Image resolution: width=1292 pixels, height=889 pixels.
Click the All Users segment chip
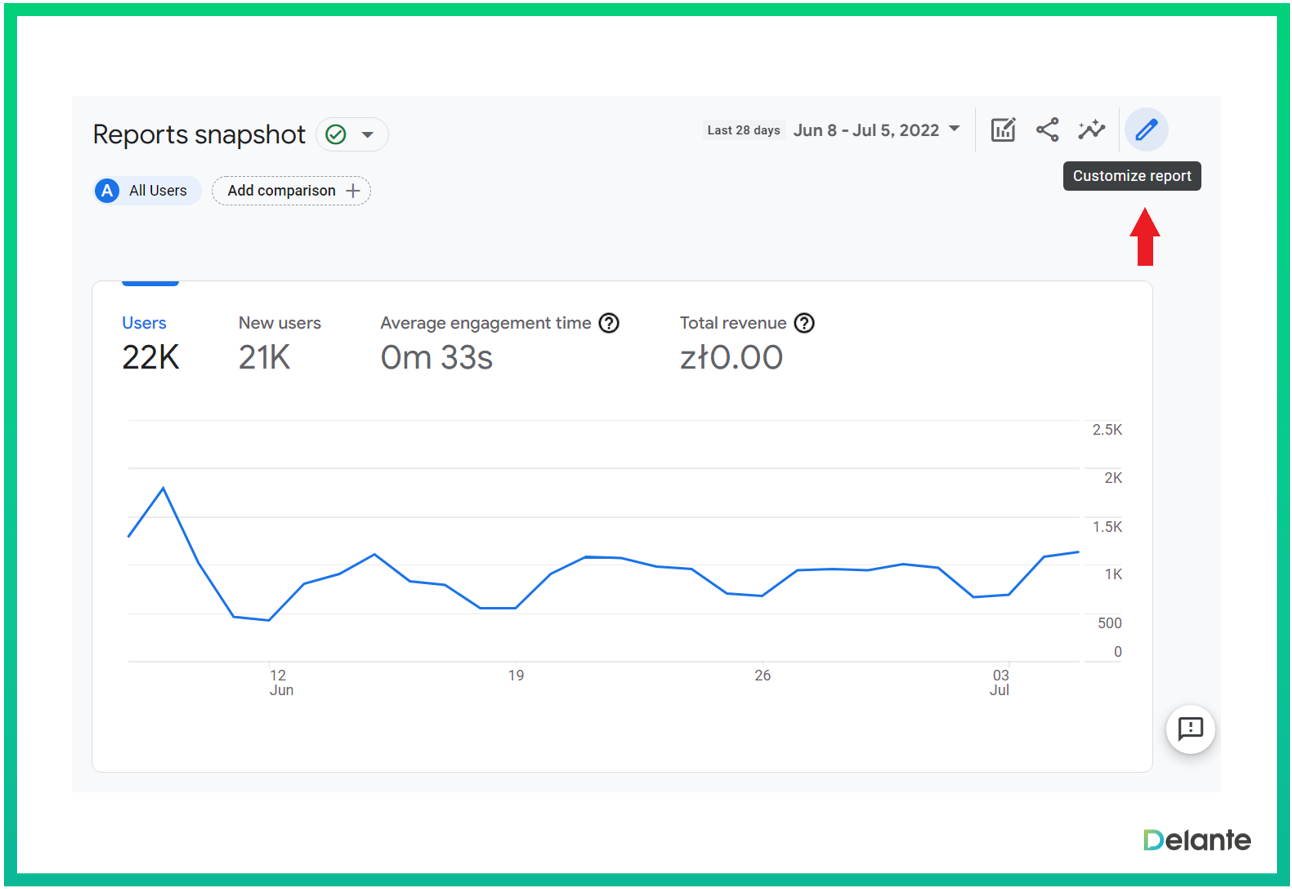(147, 191)
